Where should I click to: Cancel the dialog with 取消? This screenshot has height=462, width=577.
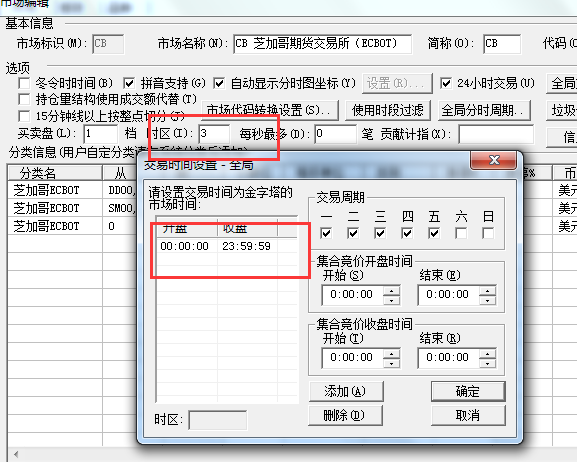click(468, 416)
